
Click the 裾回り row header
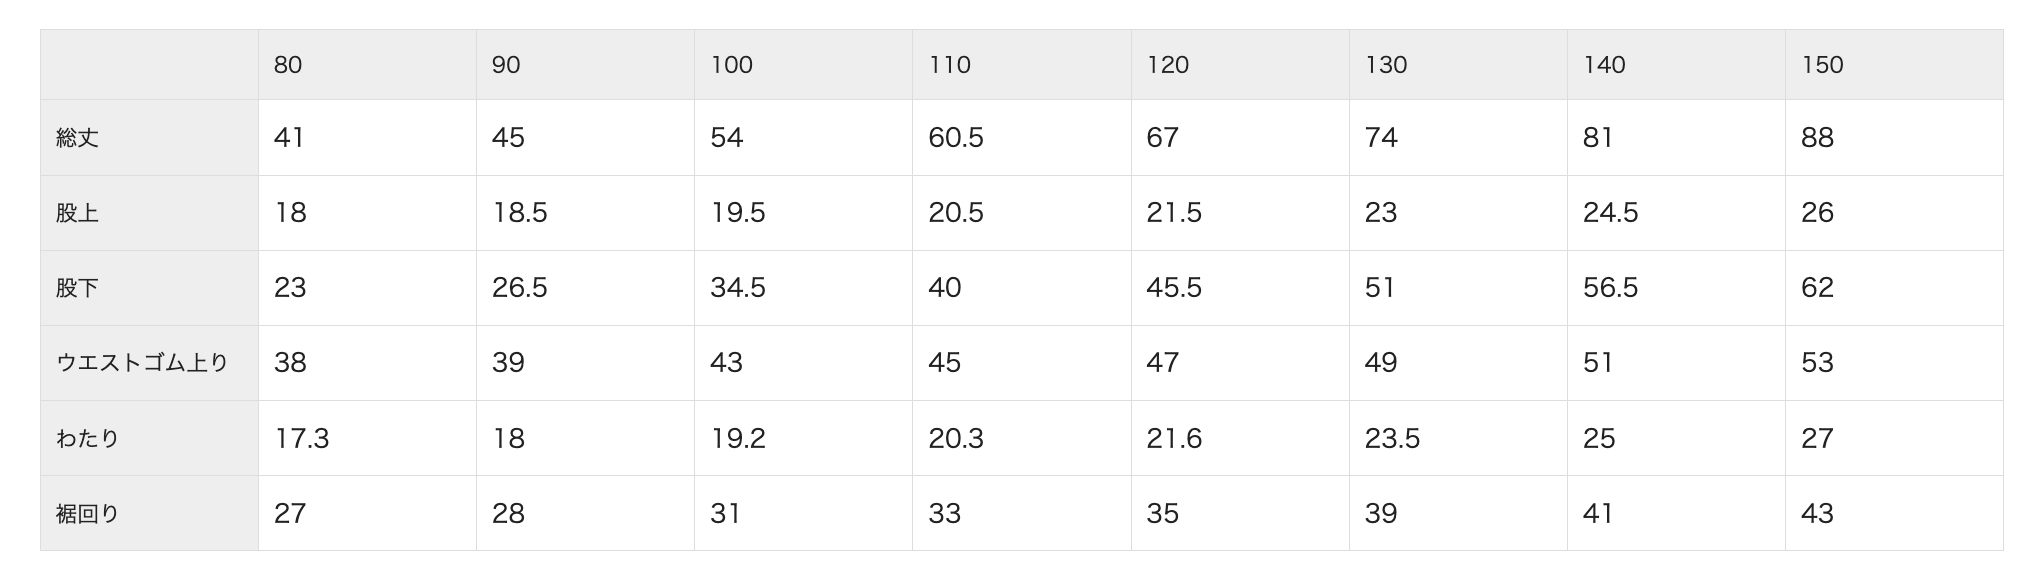click(88, 514)
